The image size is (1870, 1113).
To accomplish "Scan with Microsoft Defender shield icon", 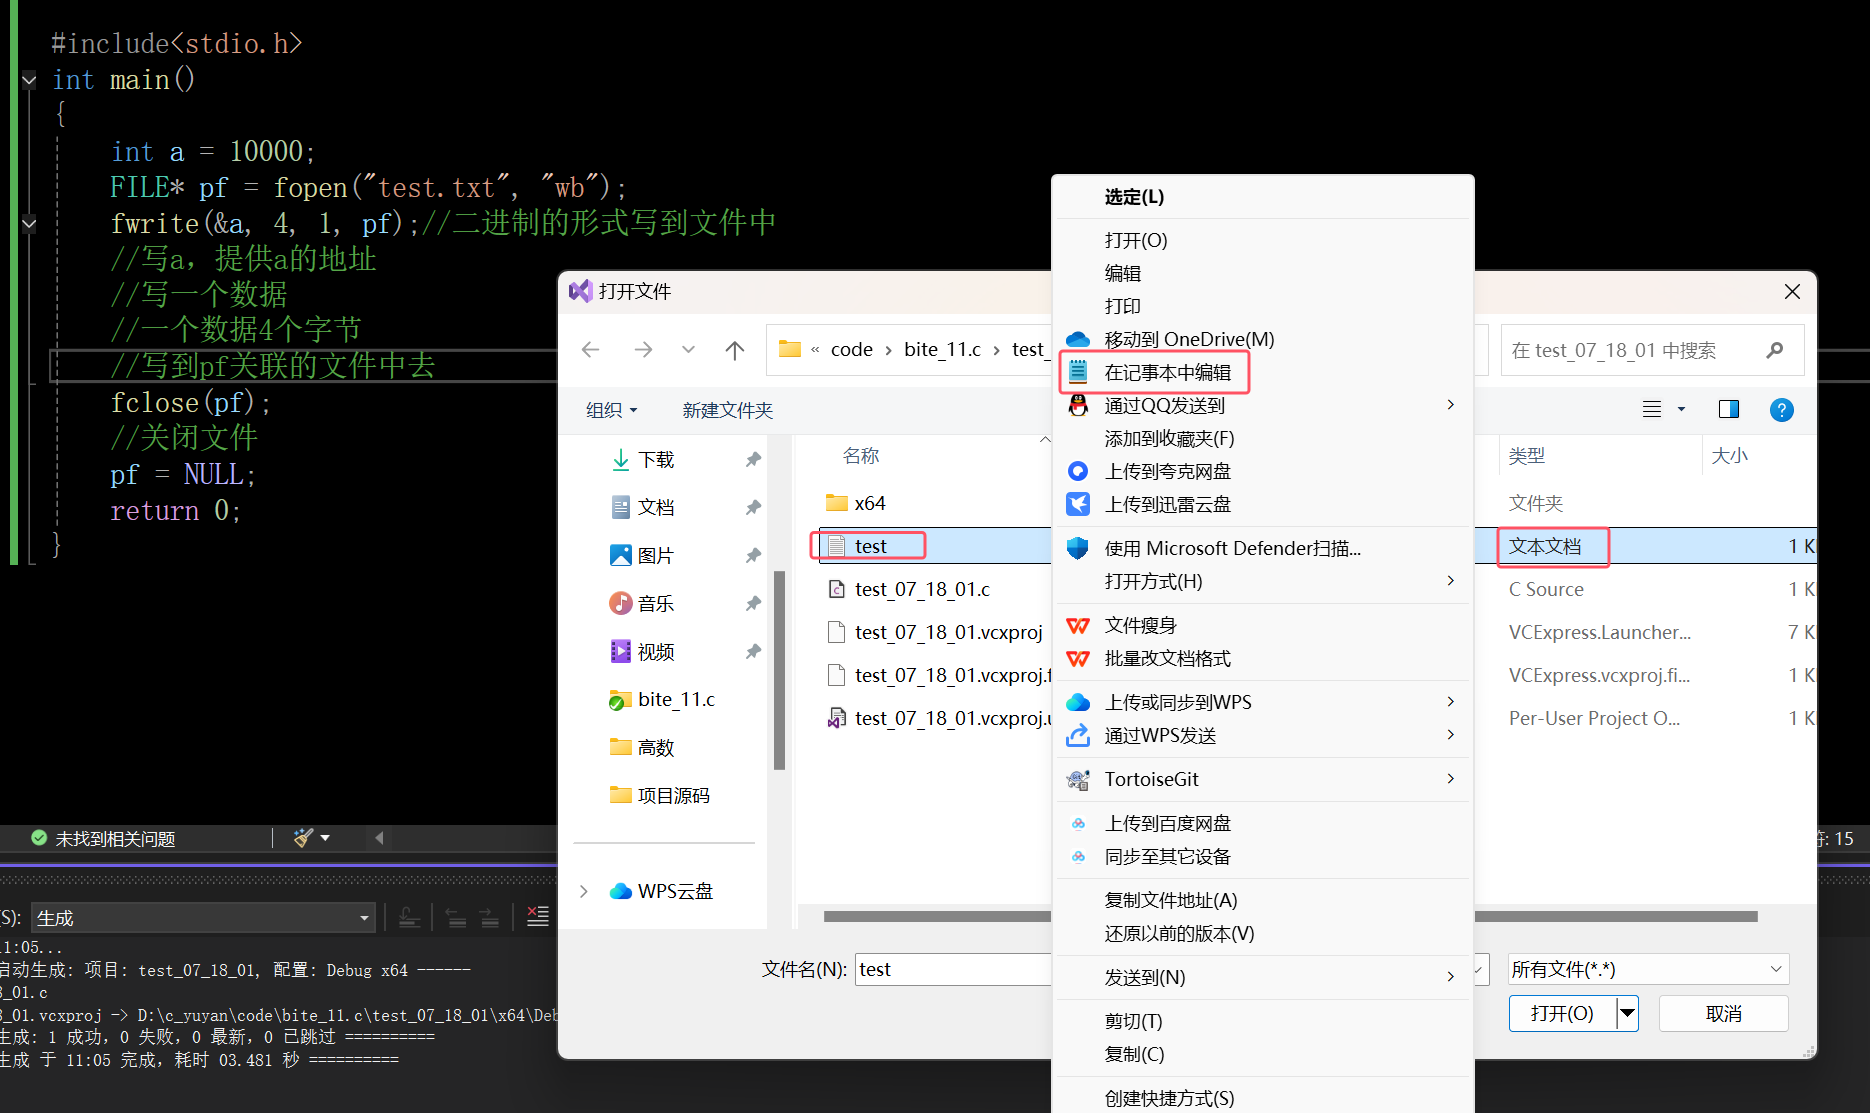I will pos(1077,547).
